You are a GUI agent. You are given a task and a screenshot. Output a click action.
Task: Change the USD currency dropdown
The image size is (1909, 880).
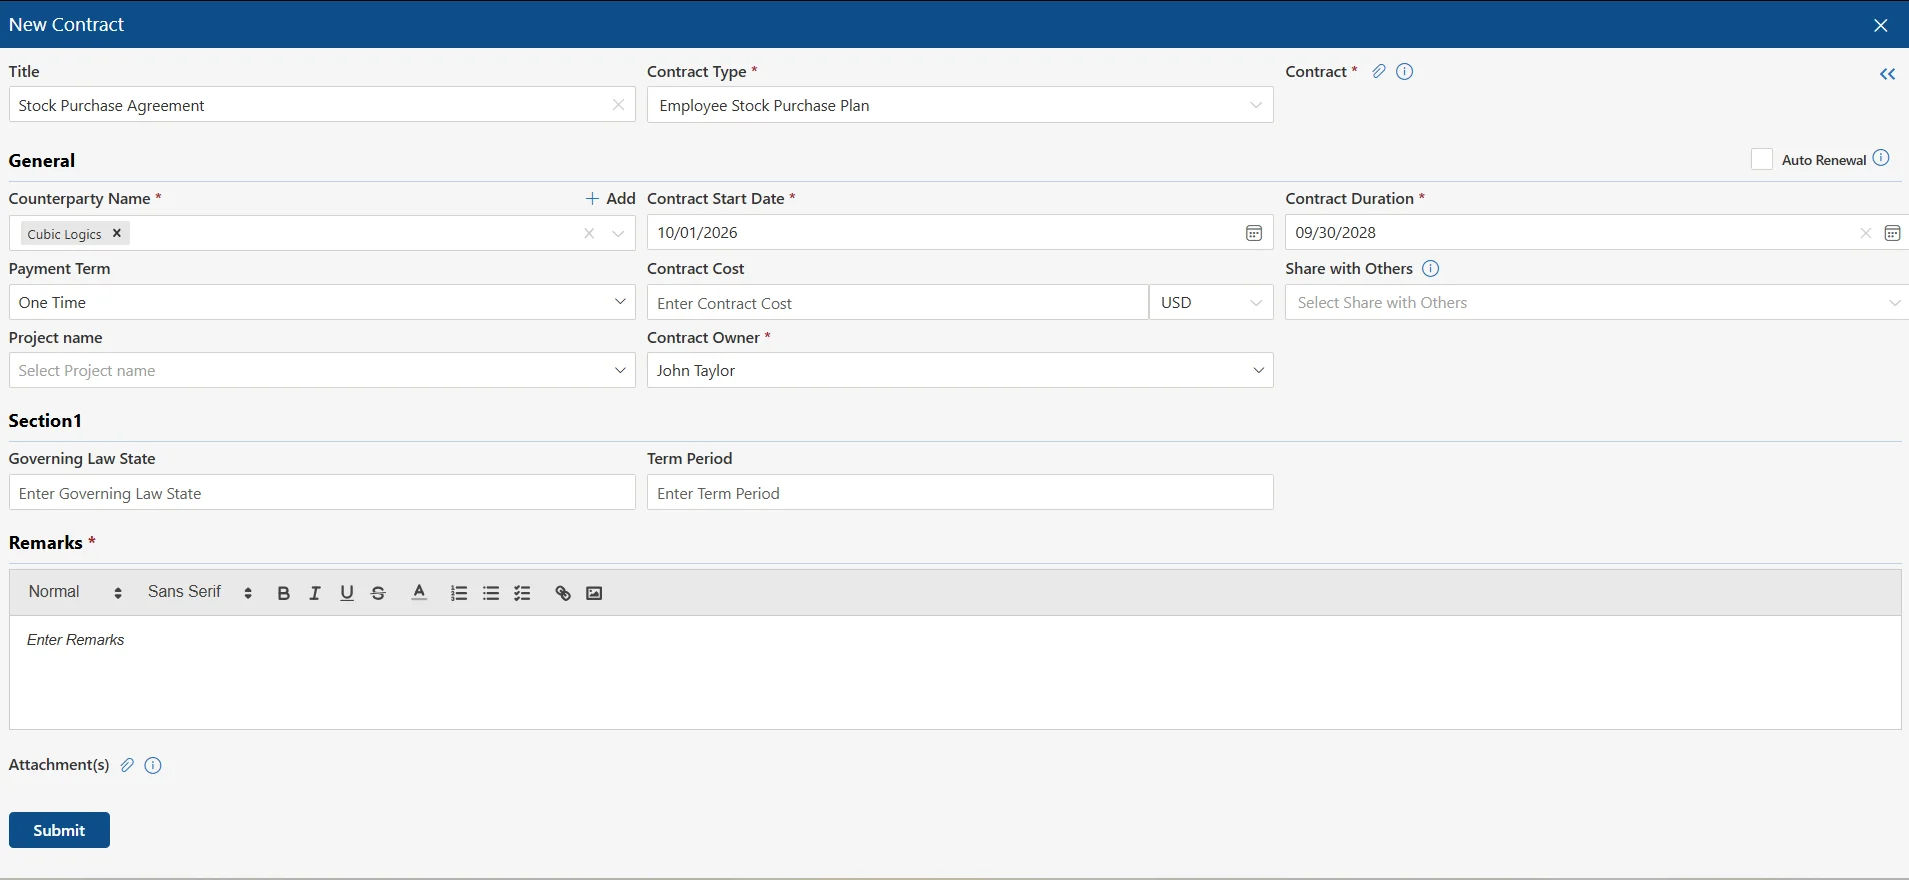click(x=1211, y=302)
